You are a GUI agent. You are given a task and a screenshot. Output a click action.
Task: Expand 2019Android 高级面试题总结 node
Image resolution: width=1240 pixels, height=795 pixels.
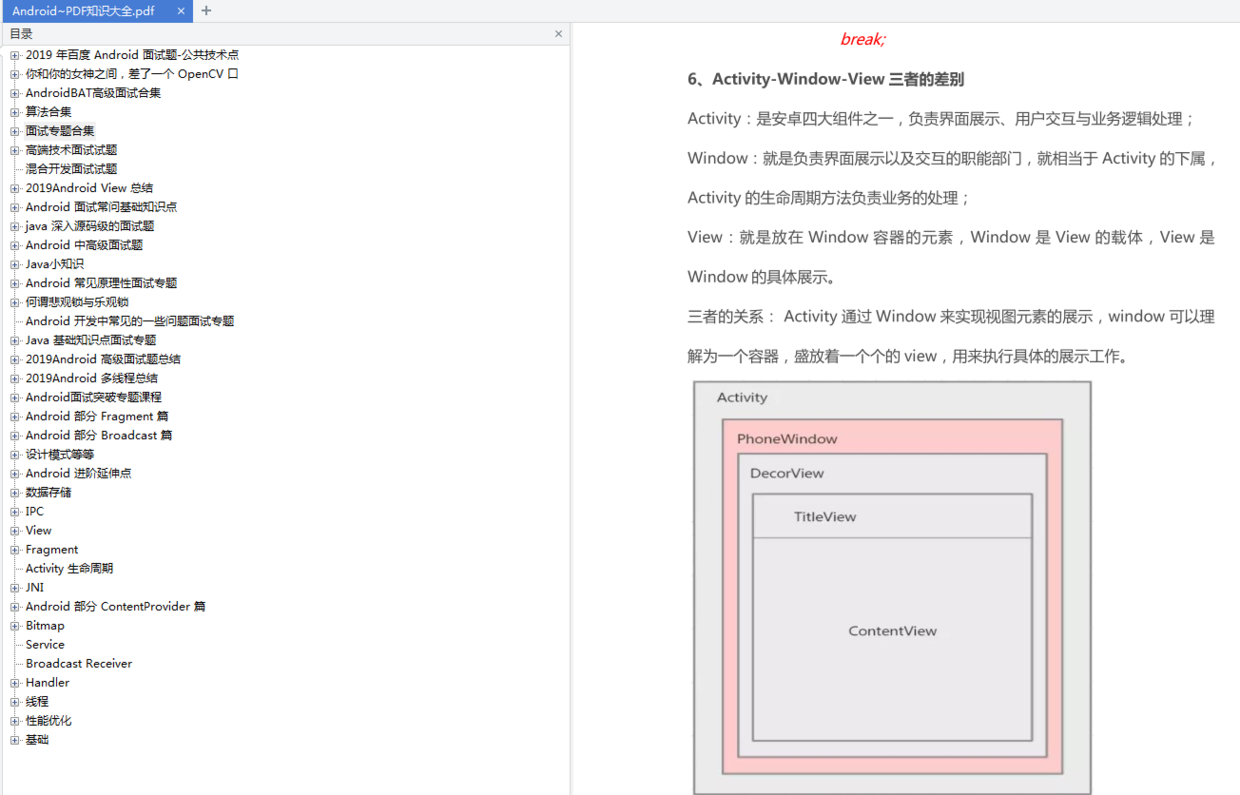[15, 359]
